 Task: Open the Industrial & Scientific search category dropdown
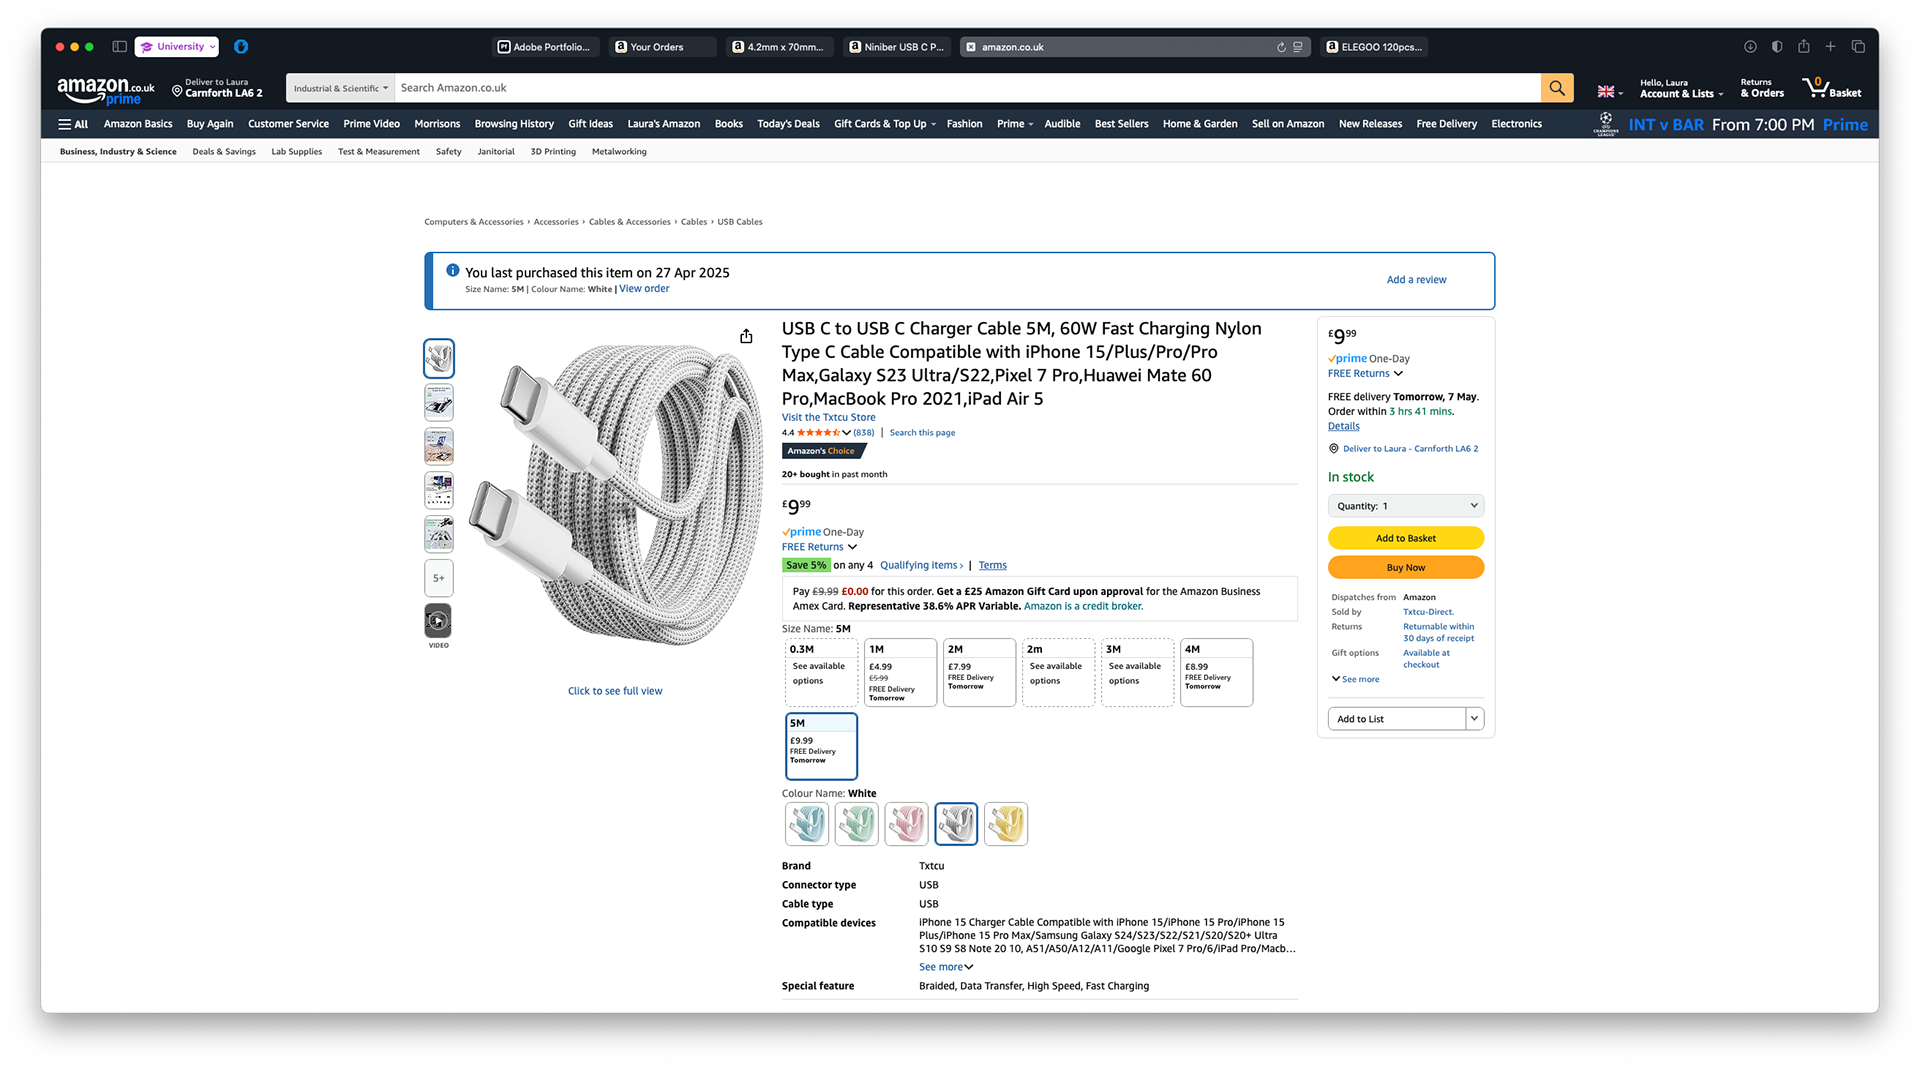(x=340, y=88)
